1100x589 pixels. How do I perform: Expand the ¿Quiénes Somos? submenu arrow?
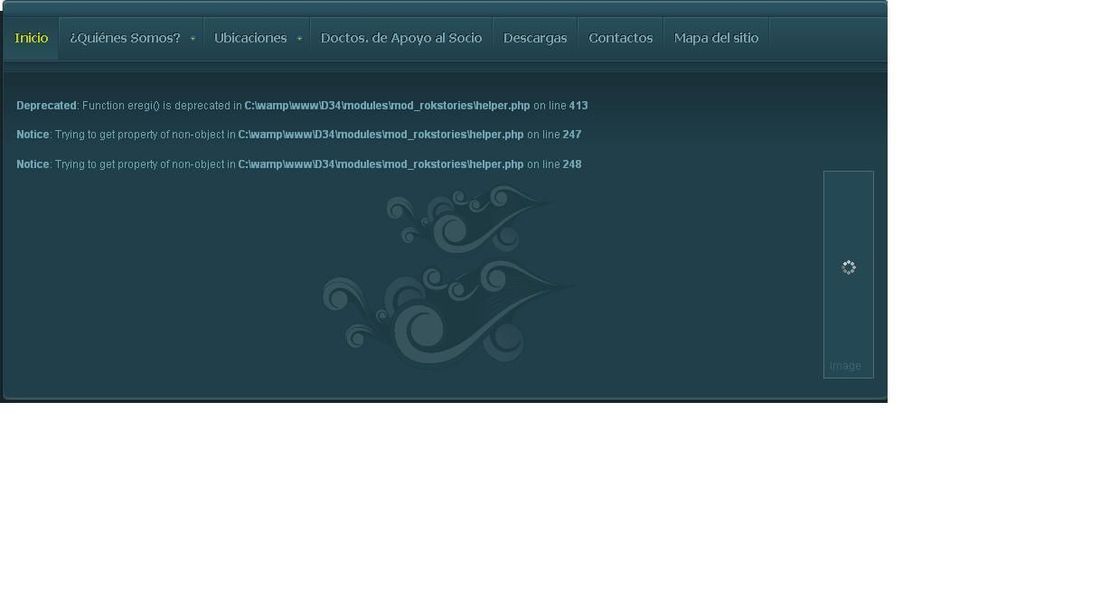[193, 39]
